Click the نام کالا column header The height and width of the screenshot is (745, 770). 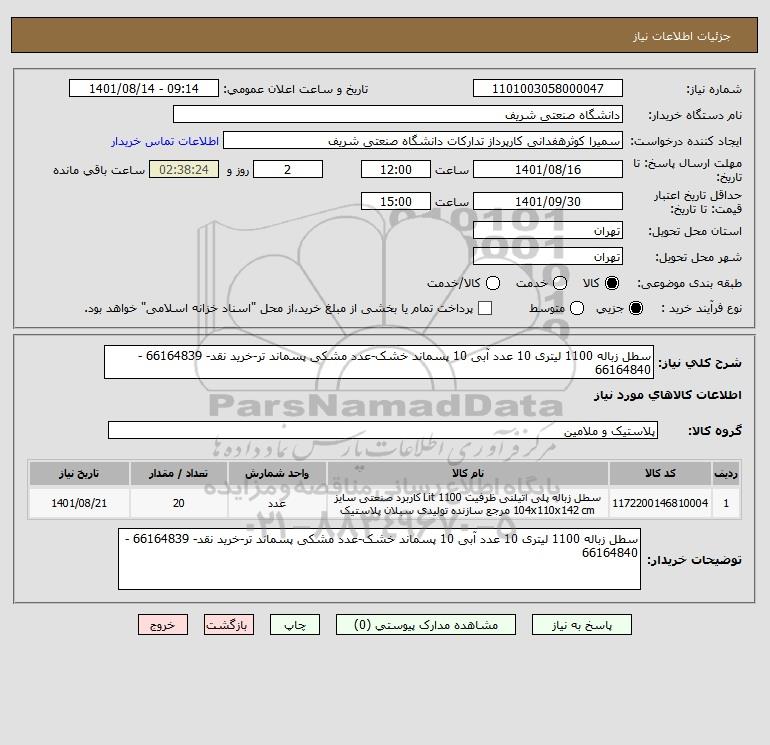(x=468, y=473)
